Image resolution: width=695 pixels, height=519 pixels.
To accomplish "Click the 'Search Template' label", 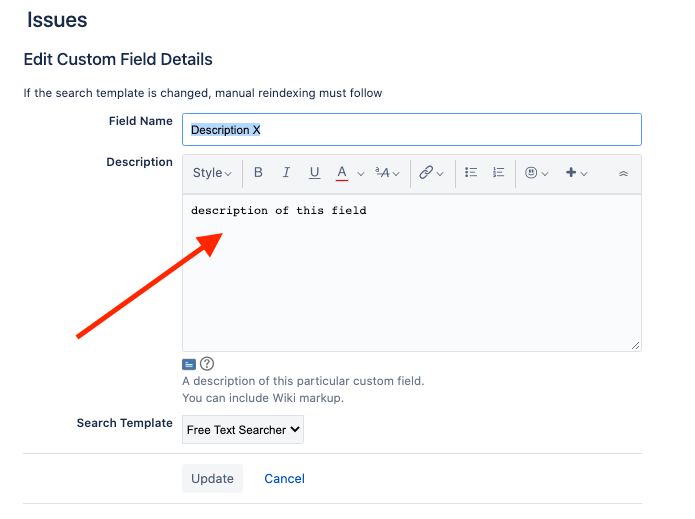I will (x=125, y=423).
